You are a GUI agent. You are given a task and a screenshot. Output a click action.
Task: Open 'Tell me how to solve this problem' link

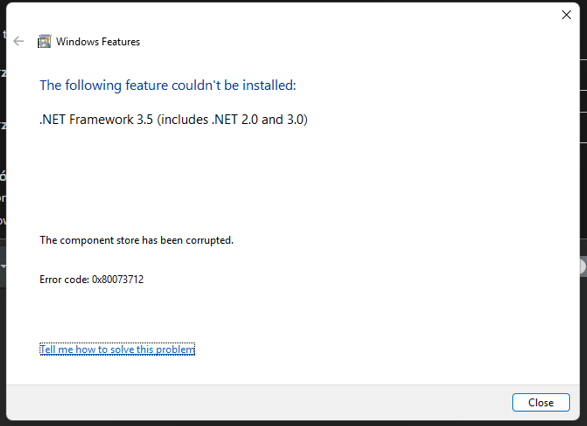click(x=117, y=349)
